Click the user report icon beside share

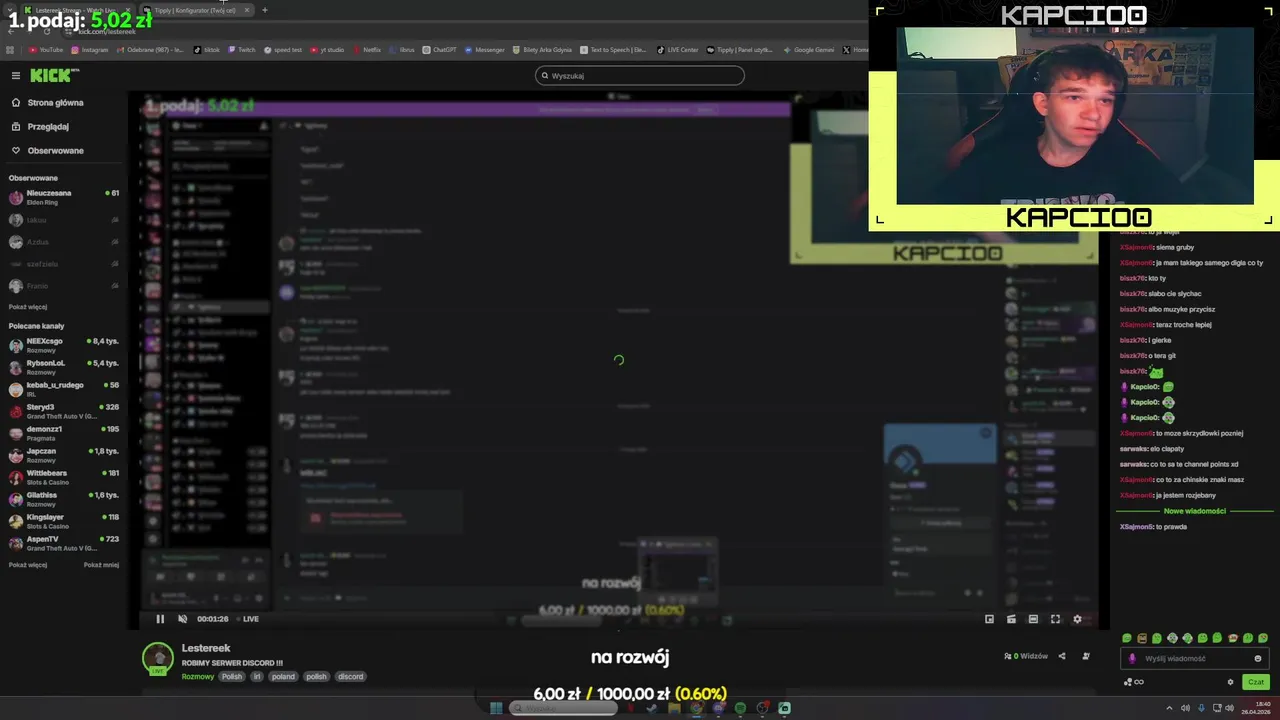coord(1086,656)
